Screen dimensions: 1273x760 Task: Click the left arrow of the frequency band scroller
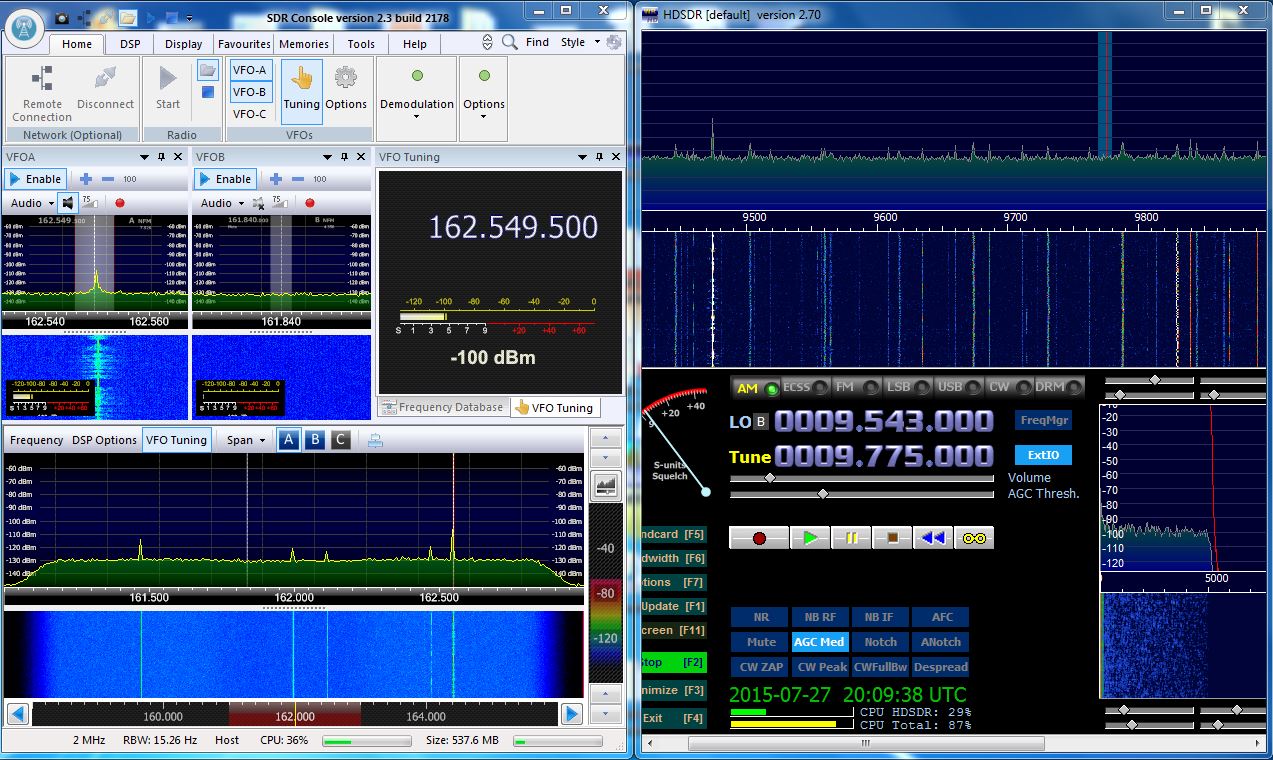[x=18, y=714]
